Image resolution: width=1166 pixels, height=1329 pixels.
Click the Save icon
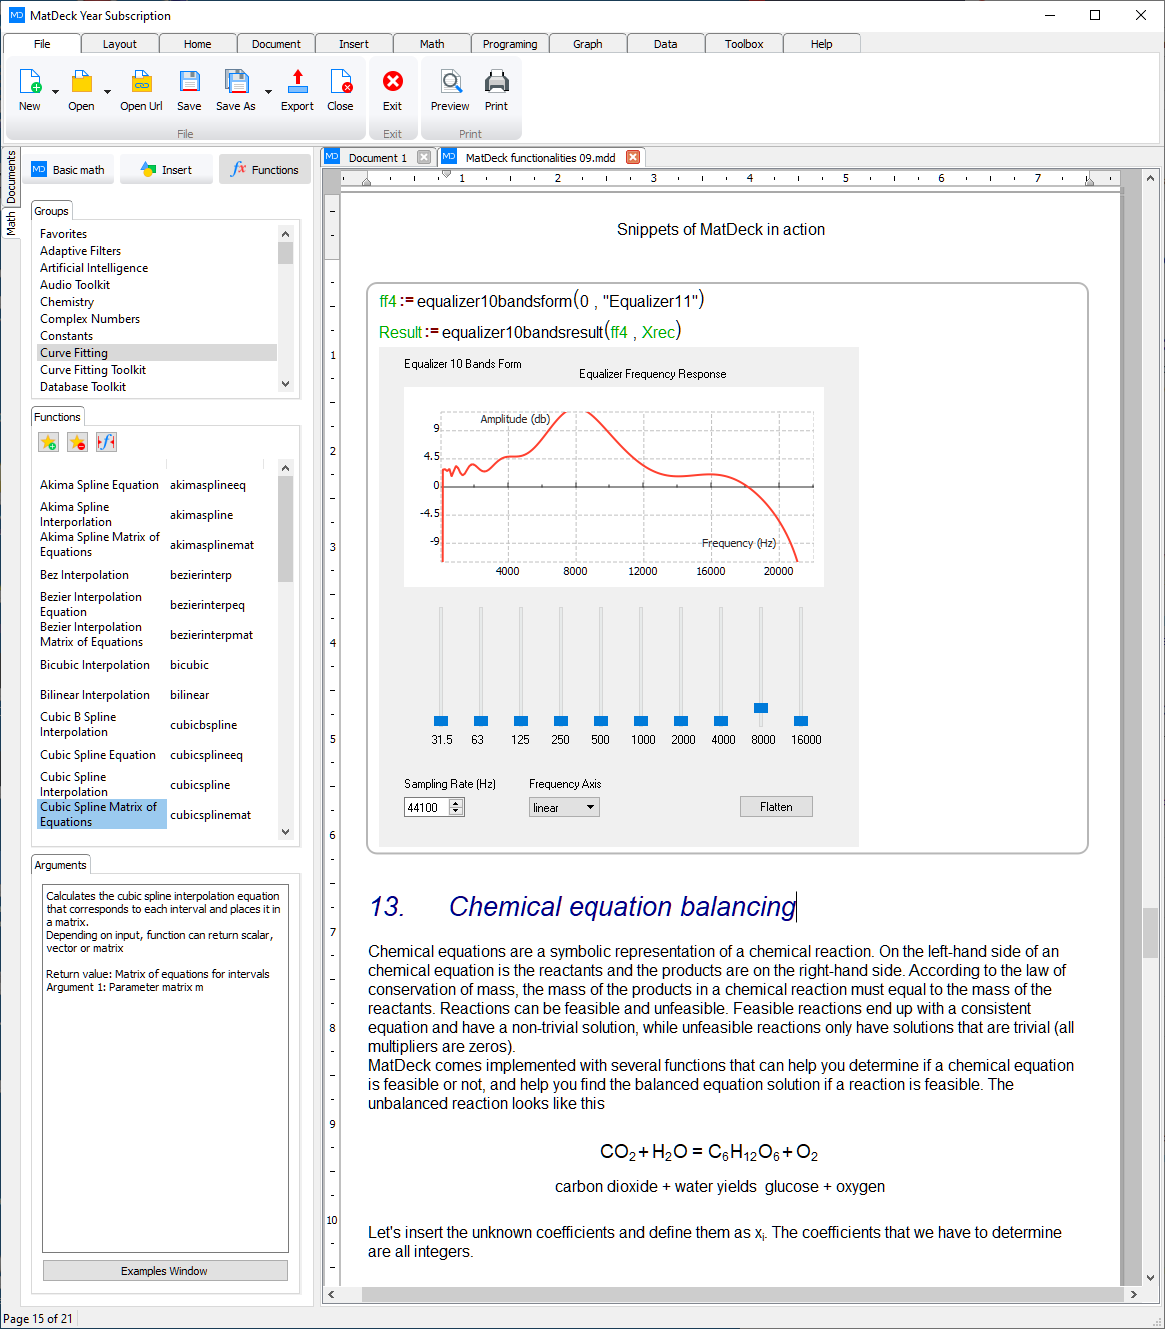tap(189, 82)
